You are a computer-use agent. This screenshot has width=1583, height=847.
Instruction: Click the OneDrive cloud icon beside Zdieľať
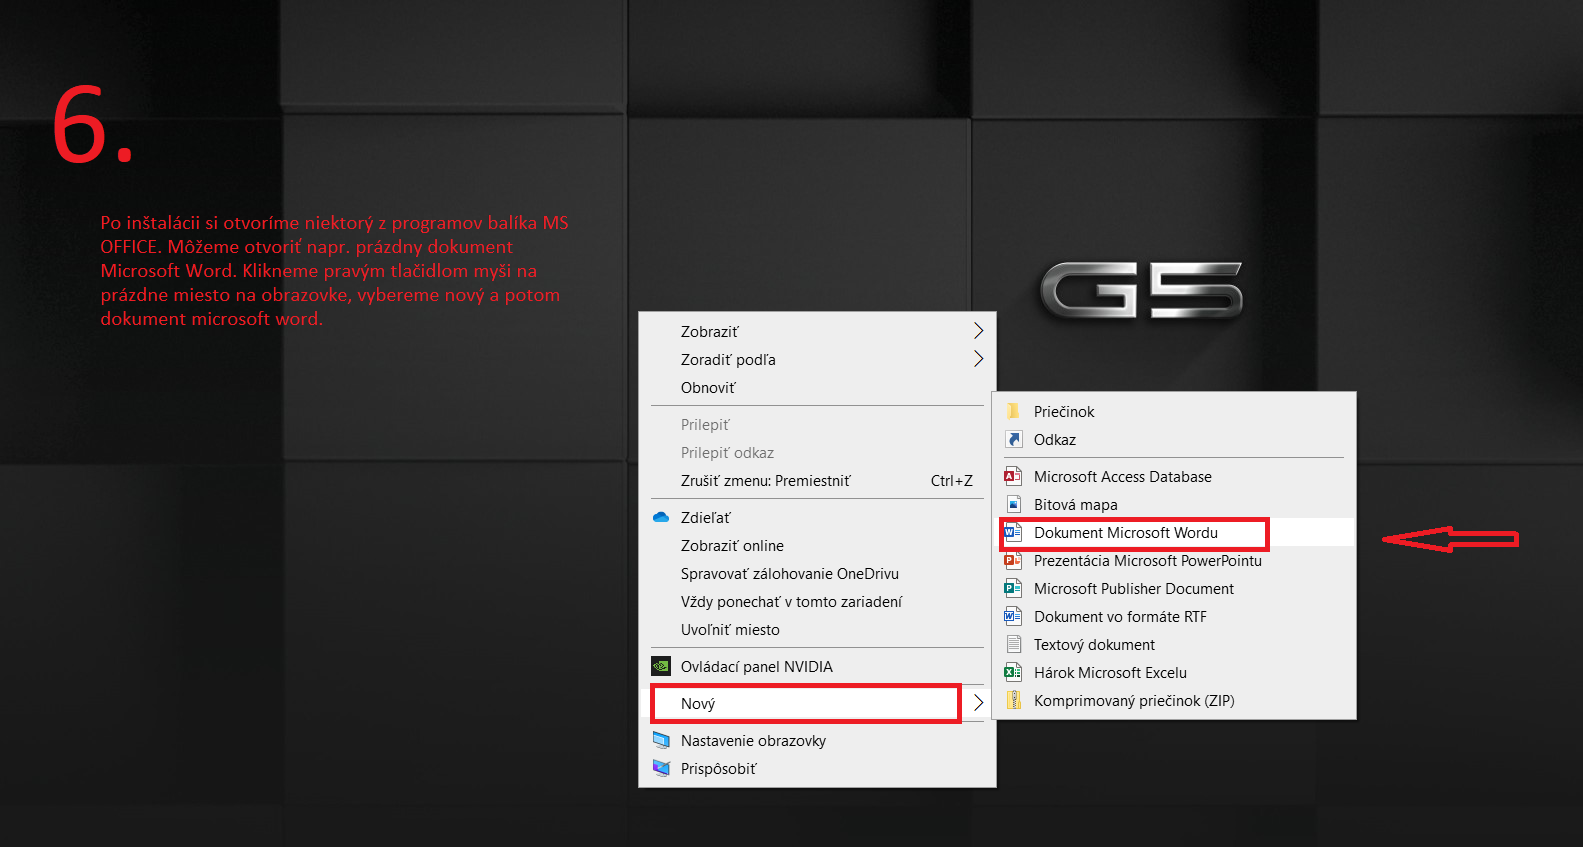click(661, 517)
